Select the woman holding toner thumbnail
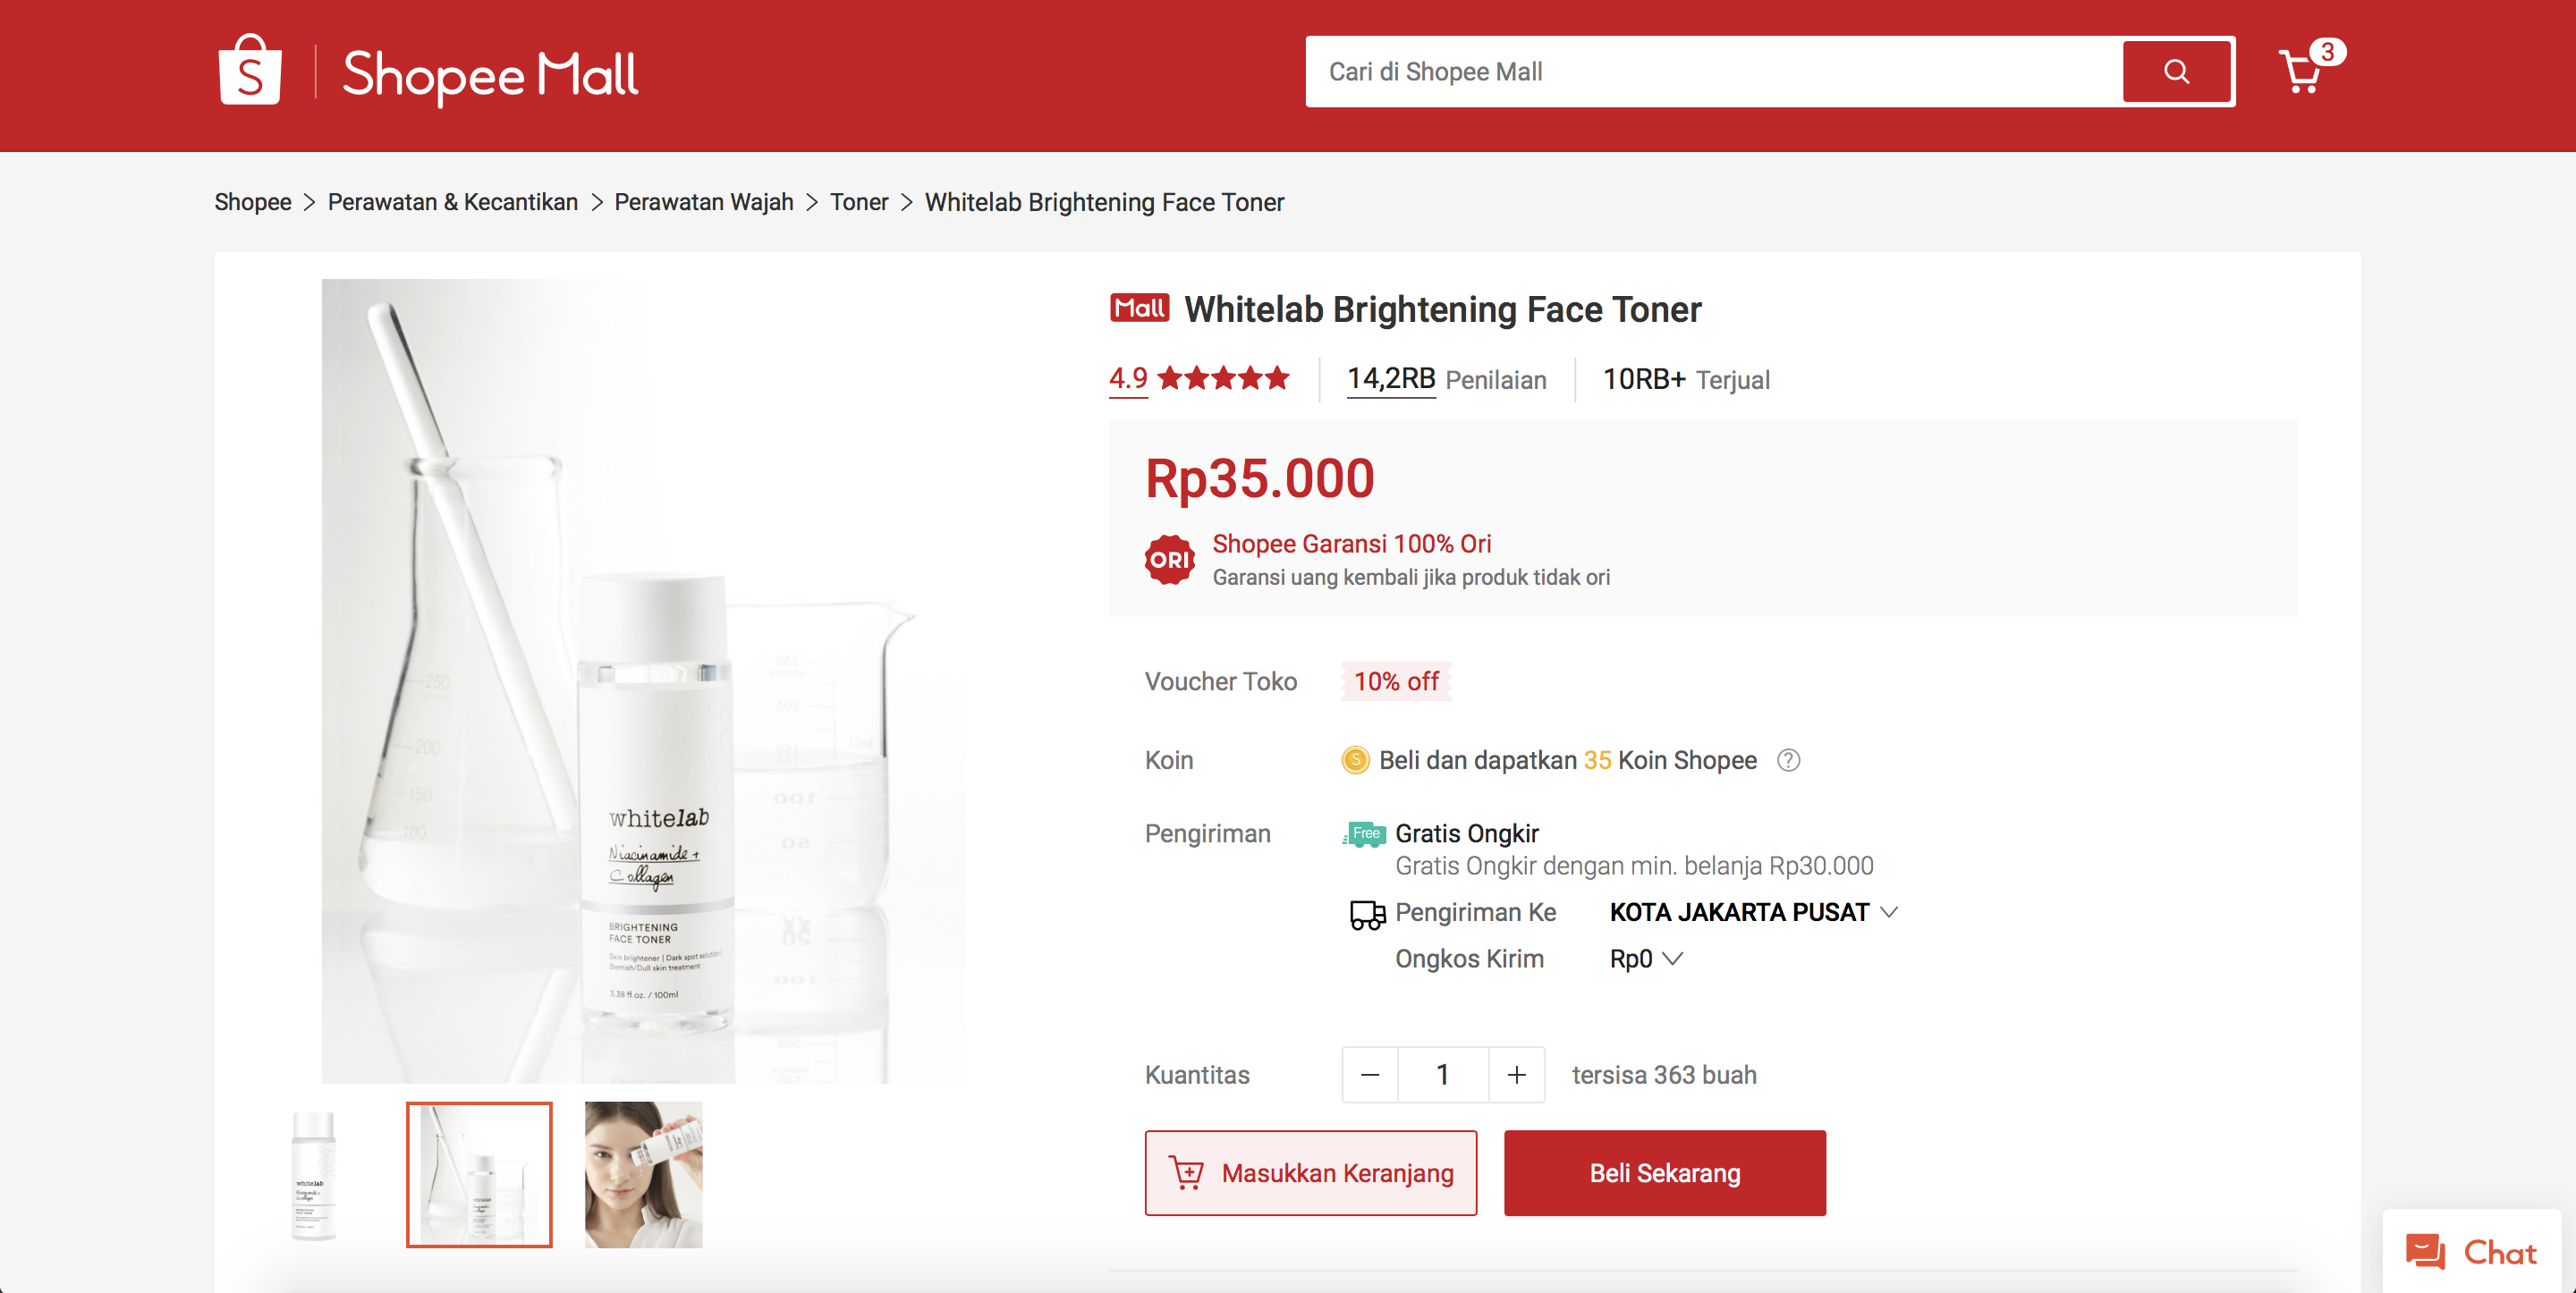Screen dimensions: 2576x1293 (x=643, y=1175)
